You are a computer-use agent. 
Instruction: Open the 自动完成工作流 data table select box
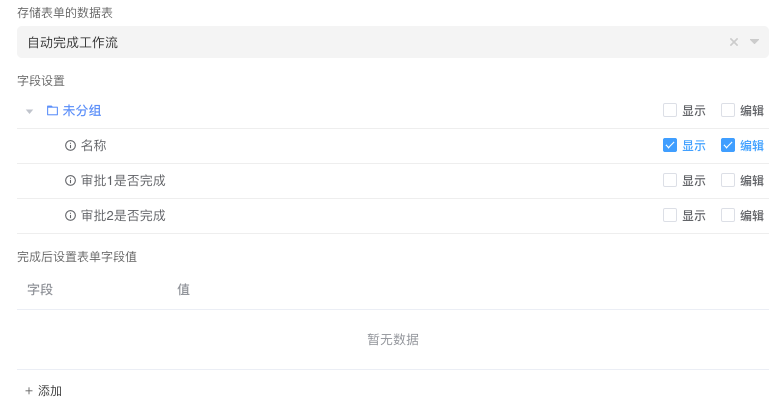[x=370, y=42]
